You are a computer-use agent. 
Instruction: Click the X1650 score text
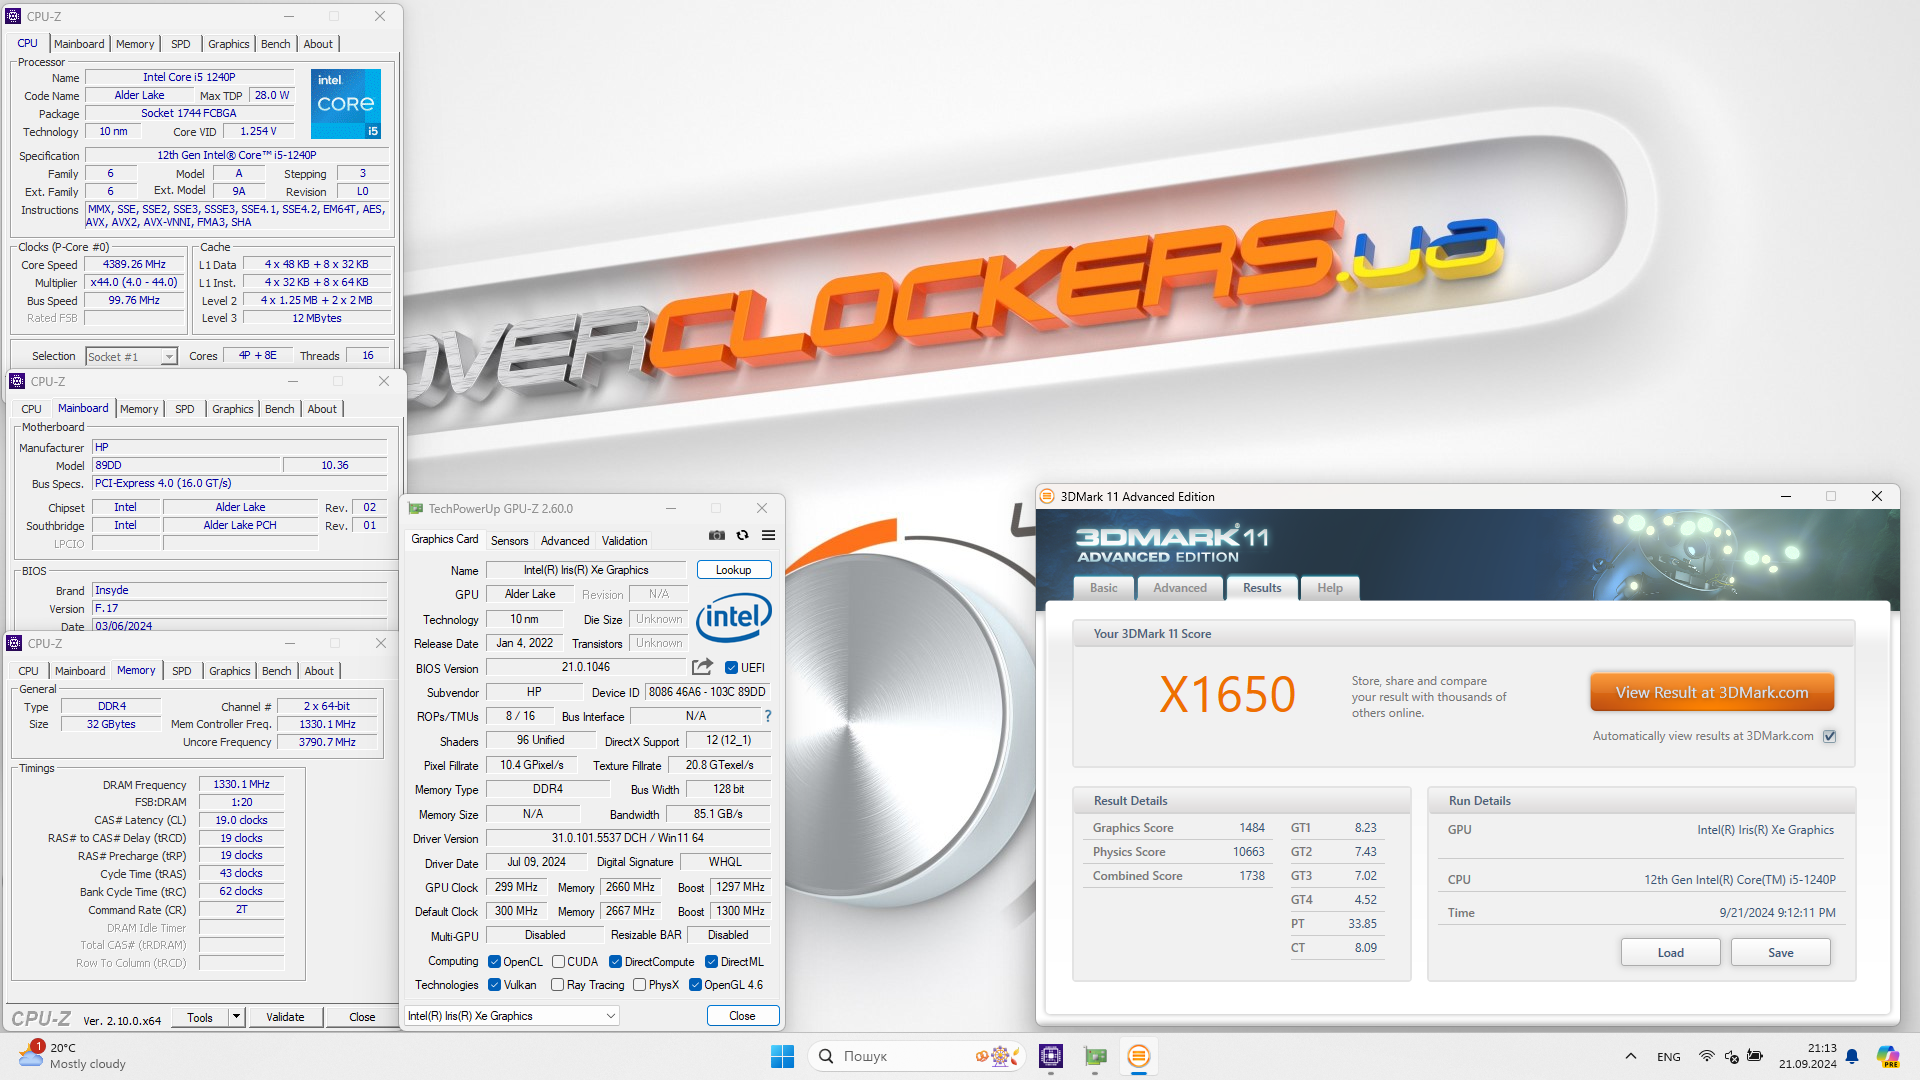coord(1227,695)
